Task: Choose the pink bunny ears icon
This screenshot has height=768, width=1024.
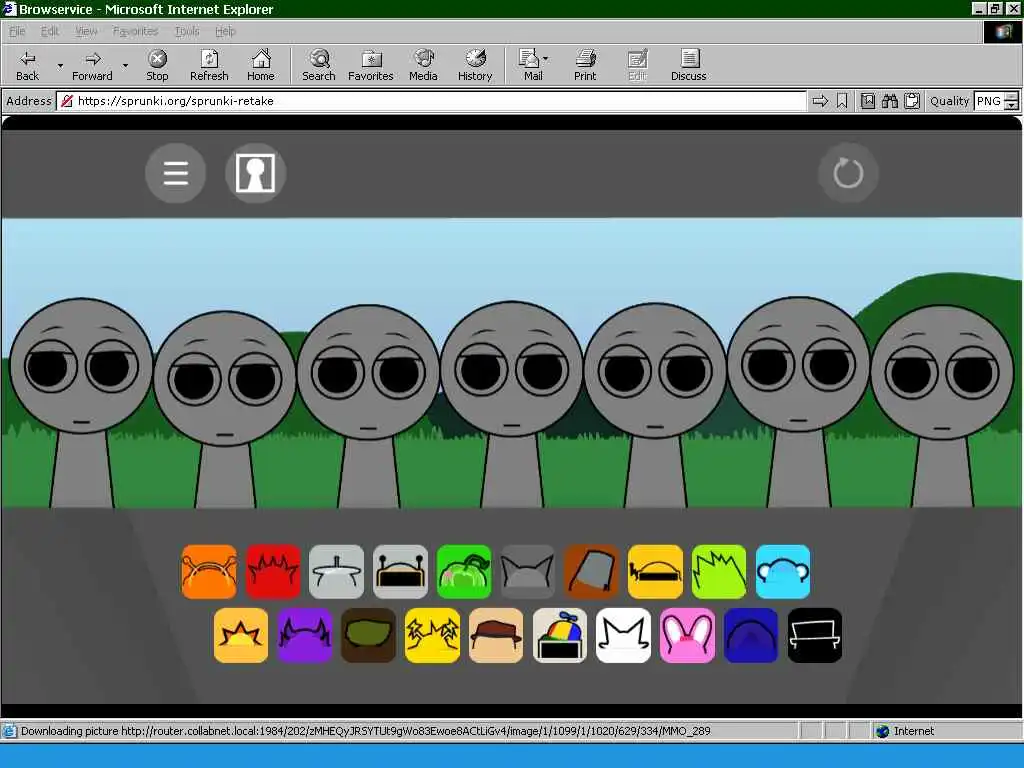Action: (687, 635)
